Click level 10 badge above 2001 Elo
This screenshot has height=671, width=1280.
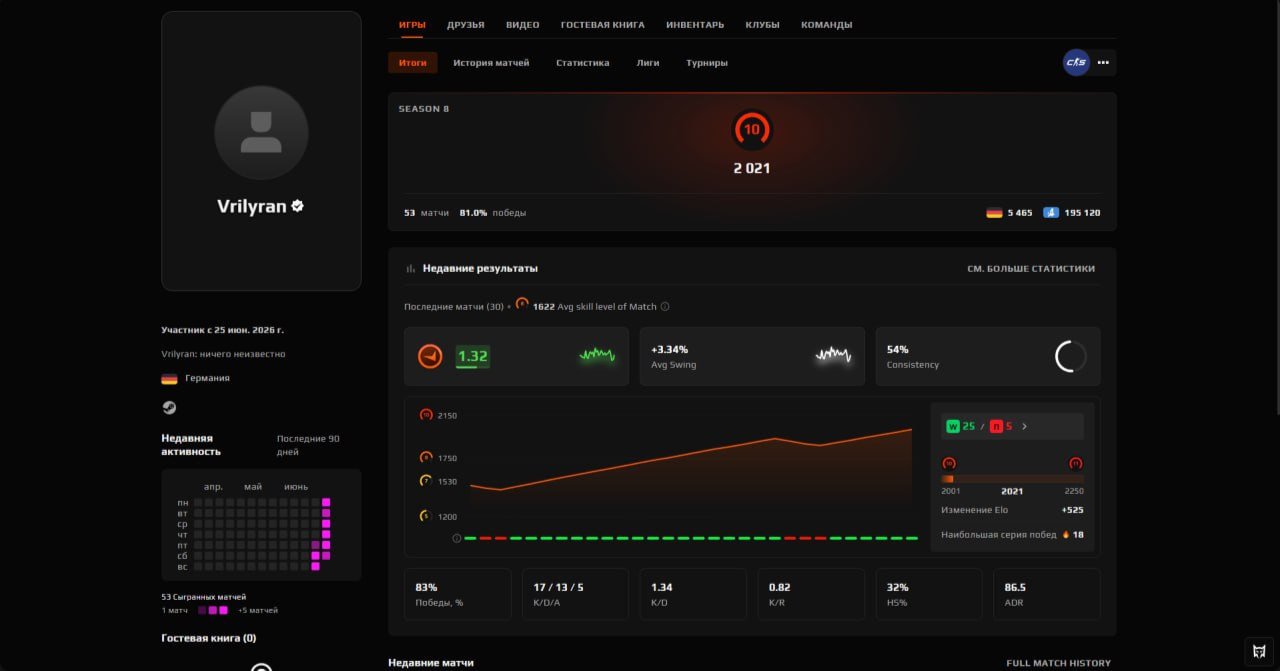pos(949,463)
